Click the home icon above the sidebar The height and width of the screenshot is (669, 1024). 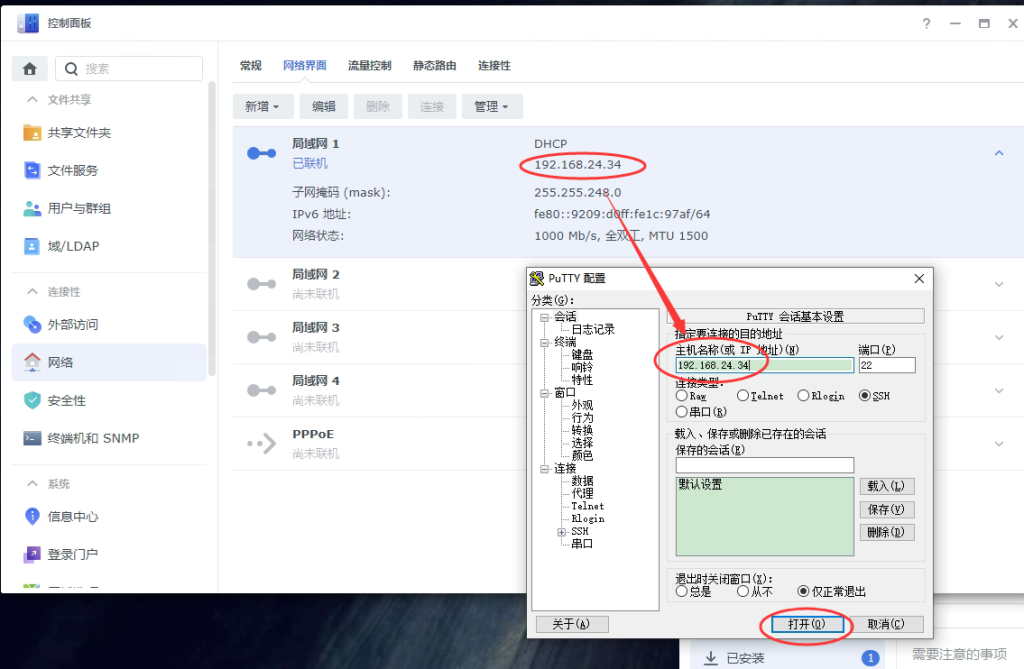click(x=29, y=67)
